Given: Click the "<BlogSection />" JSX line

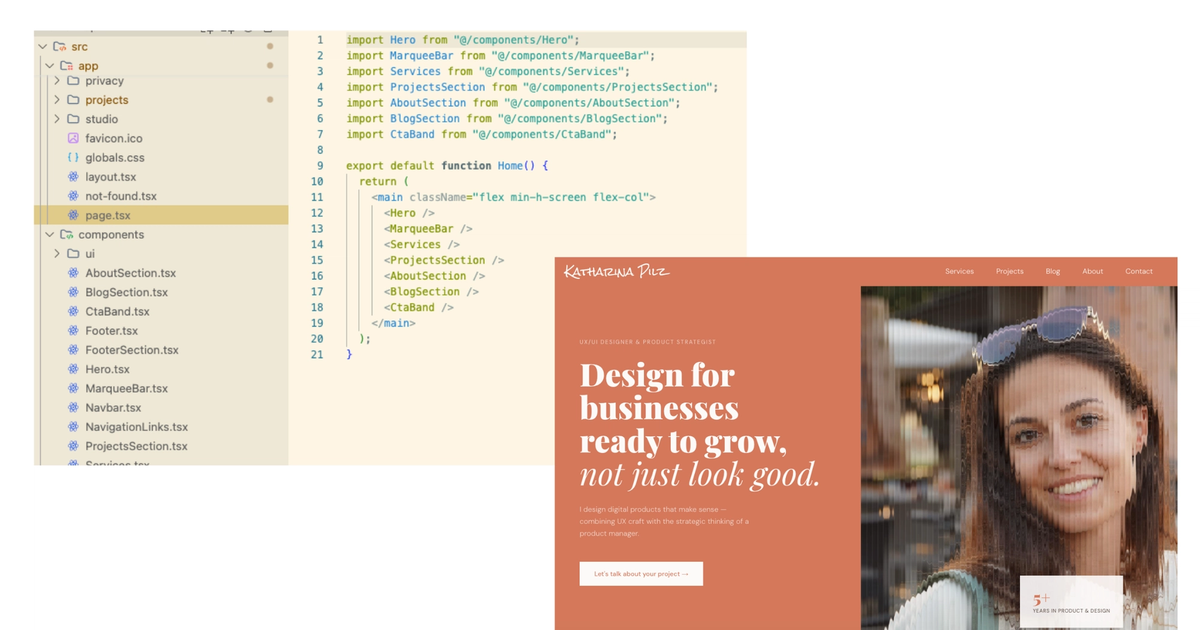Looking at the screenshot, I should (x=431, y=292).
